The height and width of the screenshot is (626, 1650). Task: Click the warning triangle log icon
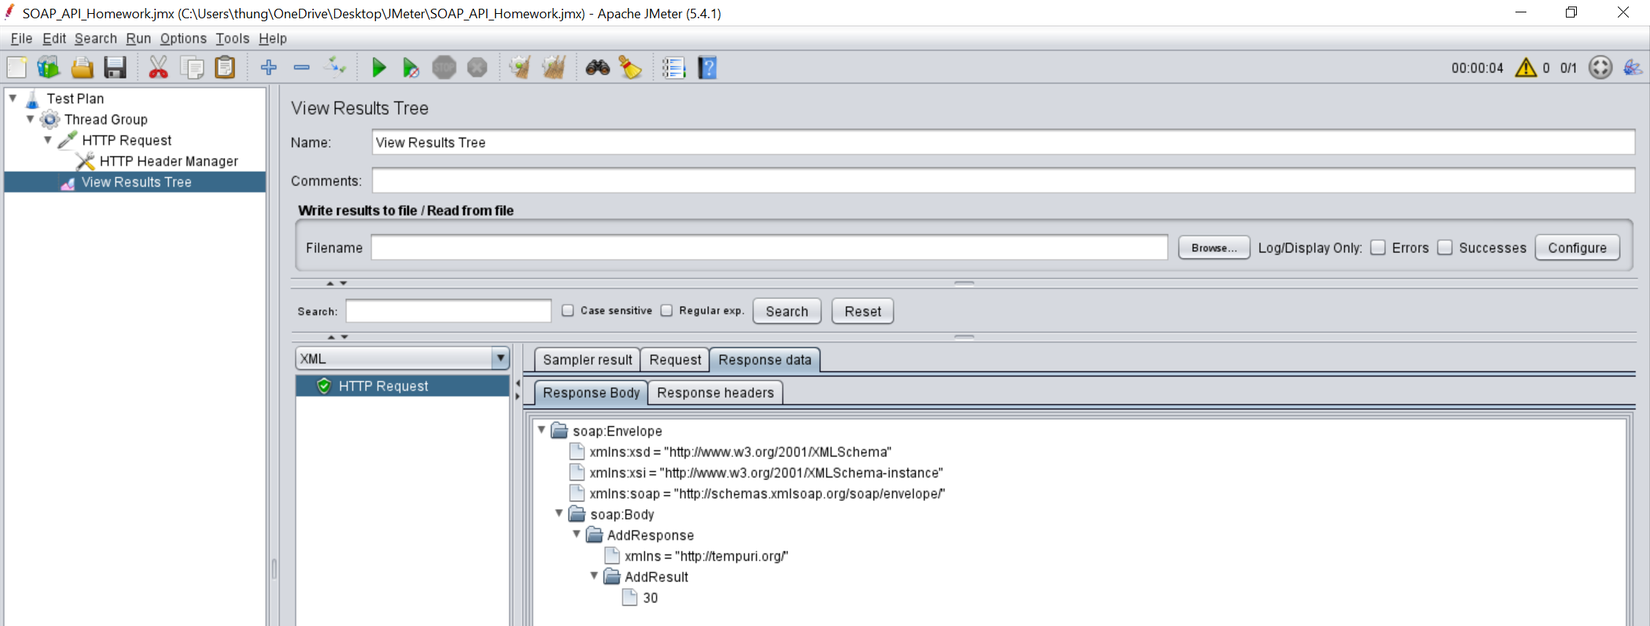tap(1525, 68)
